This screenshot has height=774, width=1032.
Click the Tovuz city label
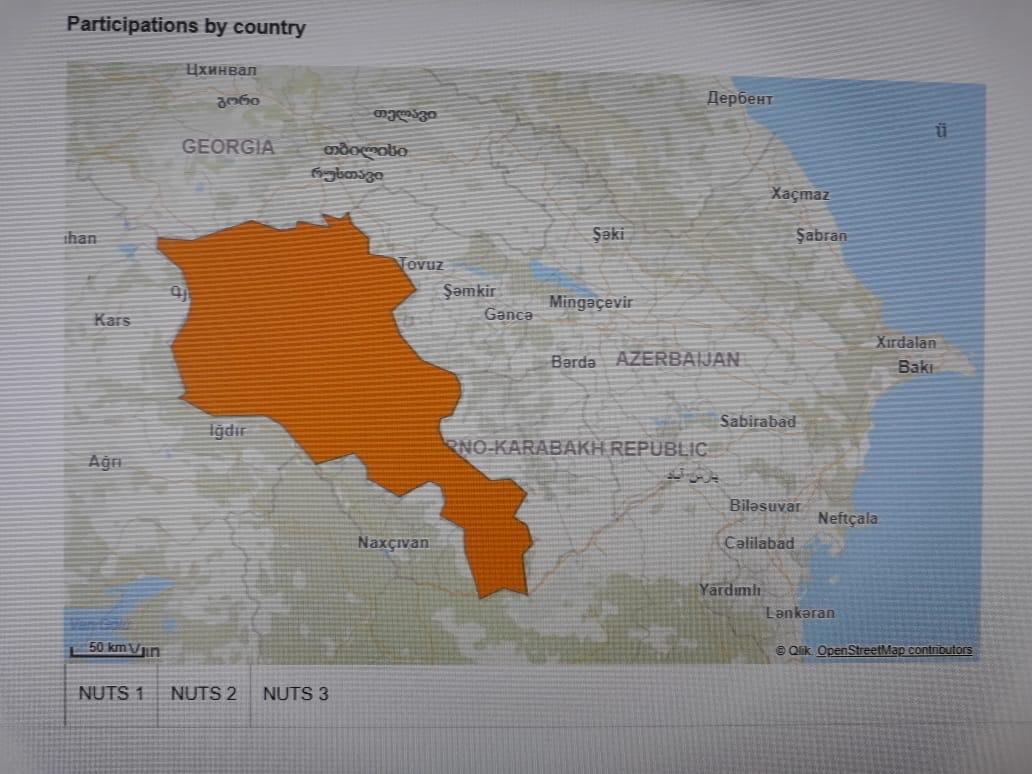point(421,265)
